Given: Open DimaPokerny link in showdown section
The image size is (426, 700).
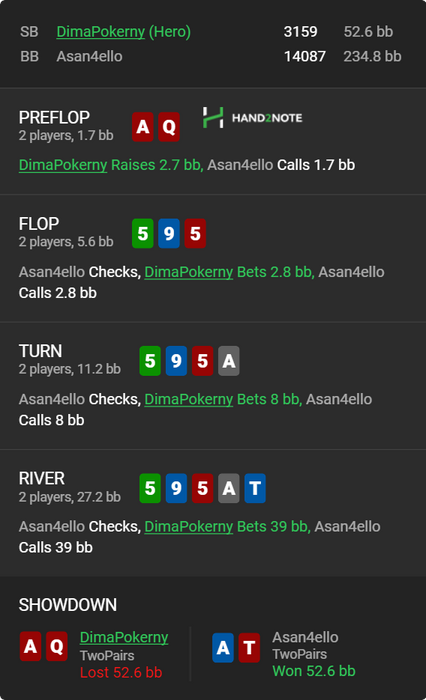Looking at the screenshot, I should [124, 637].
